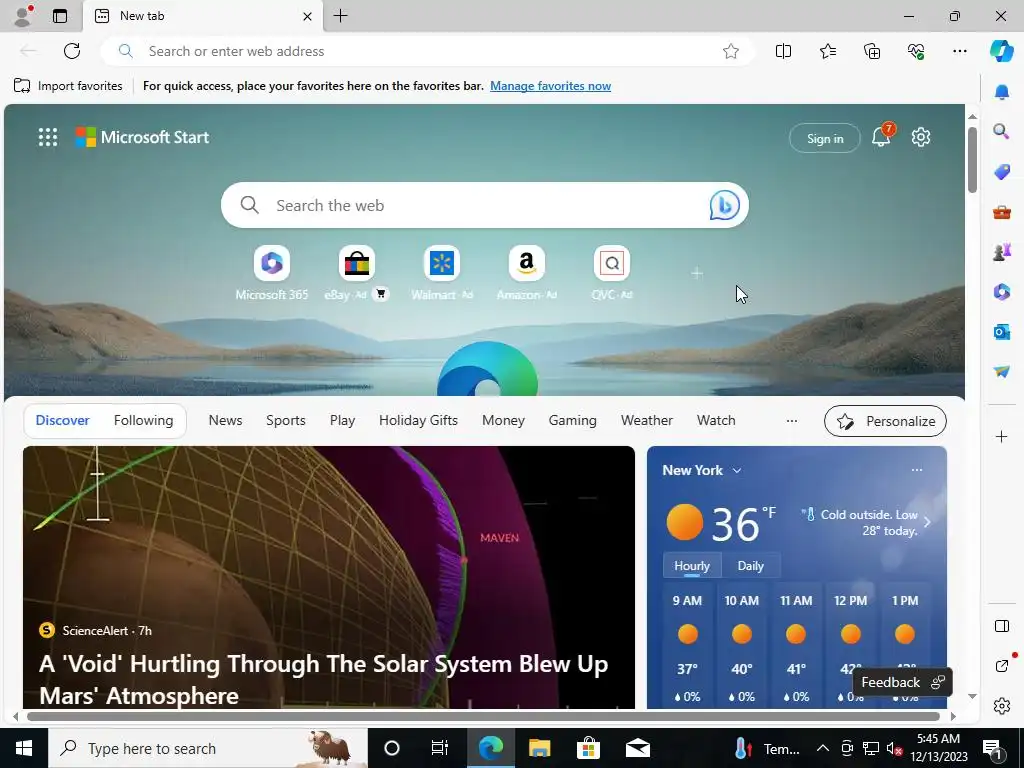Open page settings gear icon
The image size is (1024, 768).
tap(921, 137)
